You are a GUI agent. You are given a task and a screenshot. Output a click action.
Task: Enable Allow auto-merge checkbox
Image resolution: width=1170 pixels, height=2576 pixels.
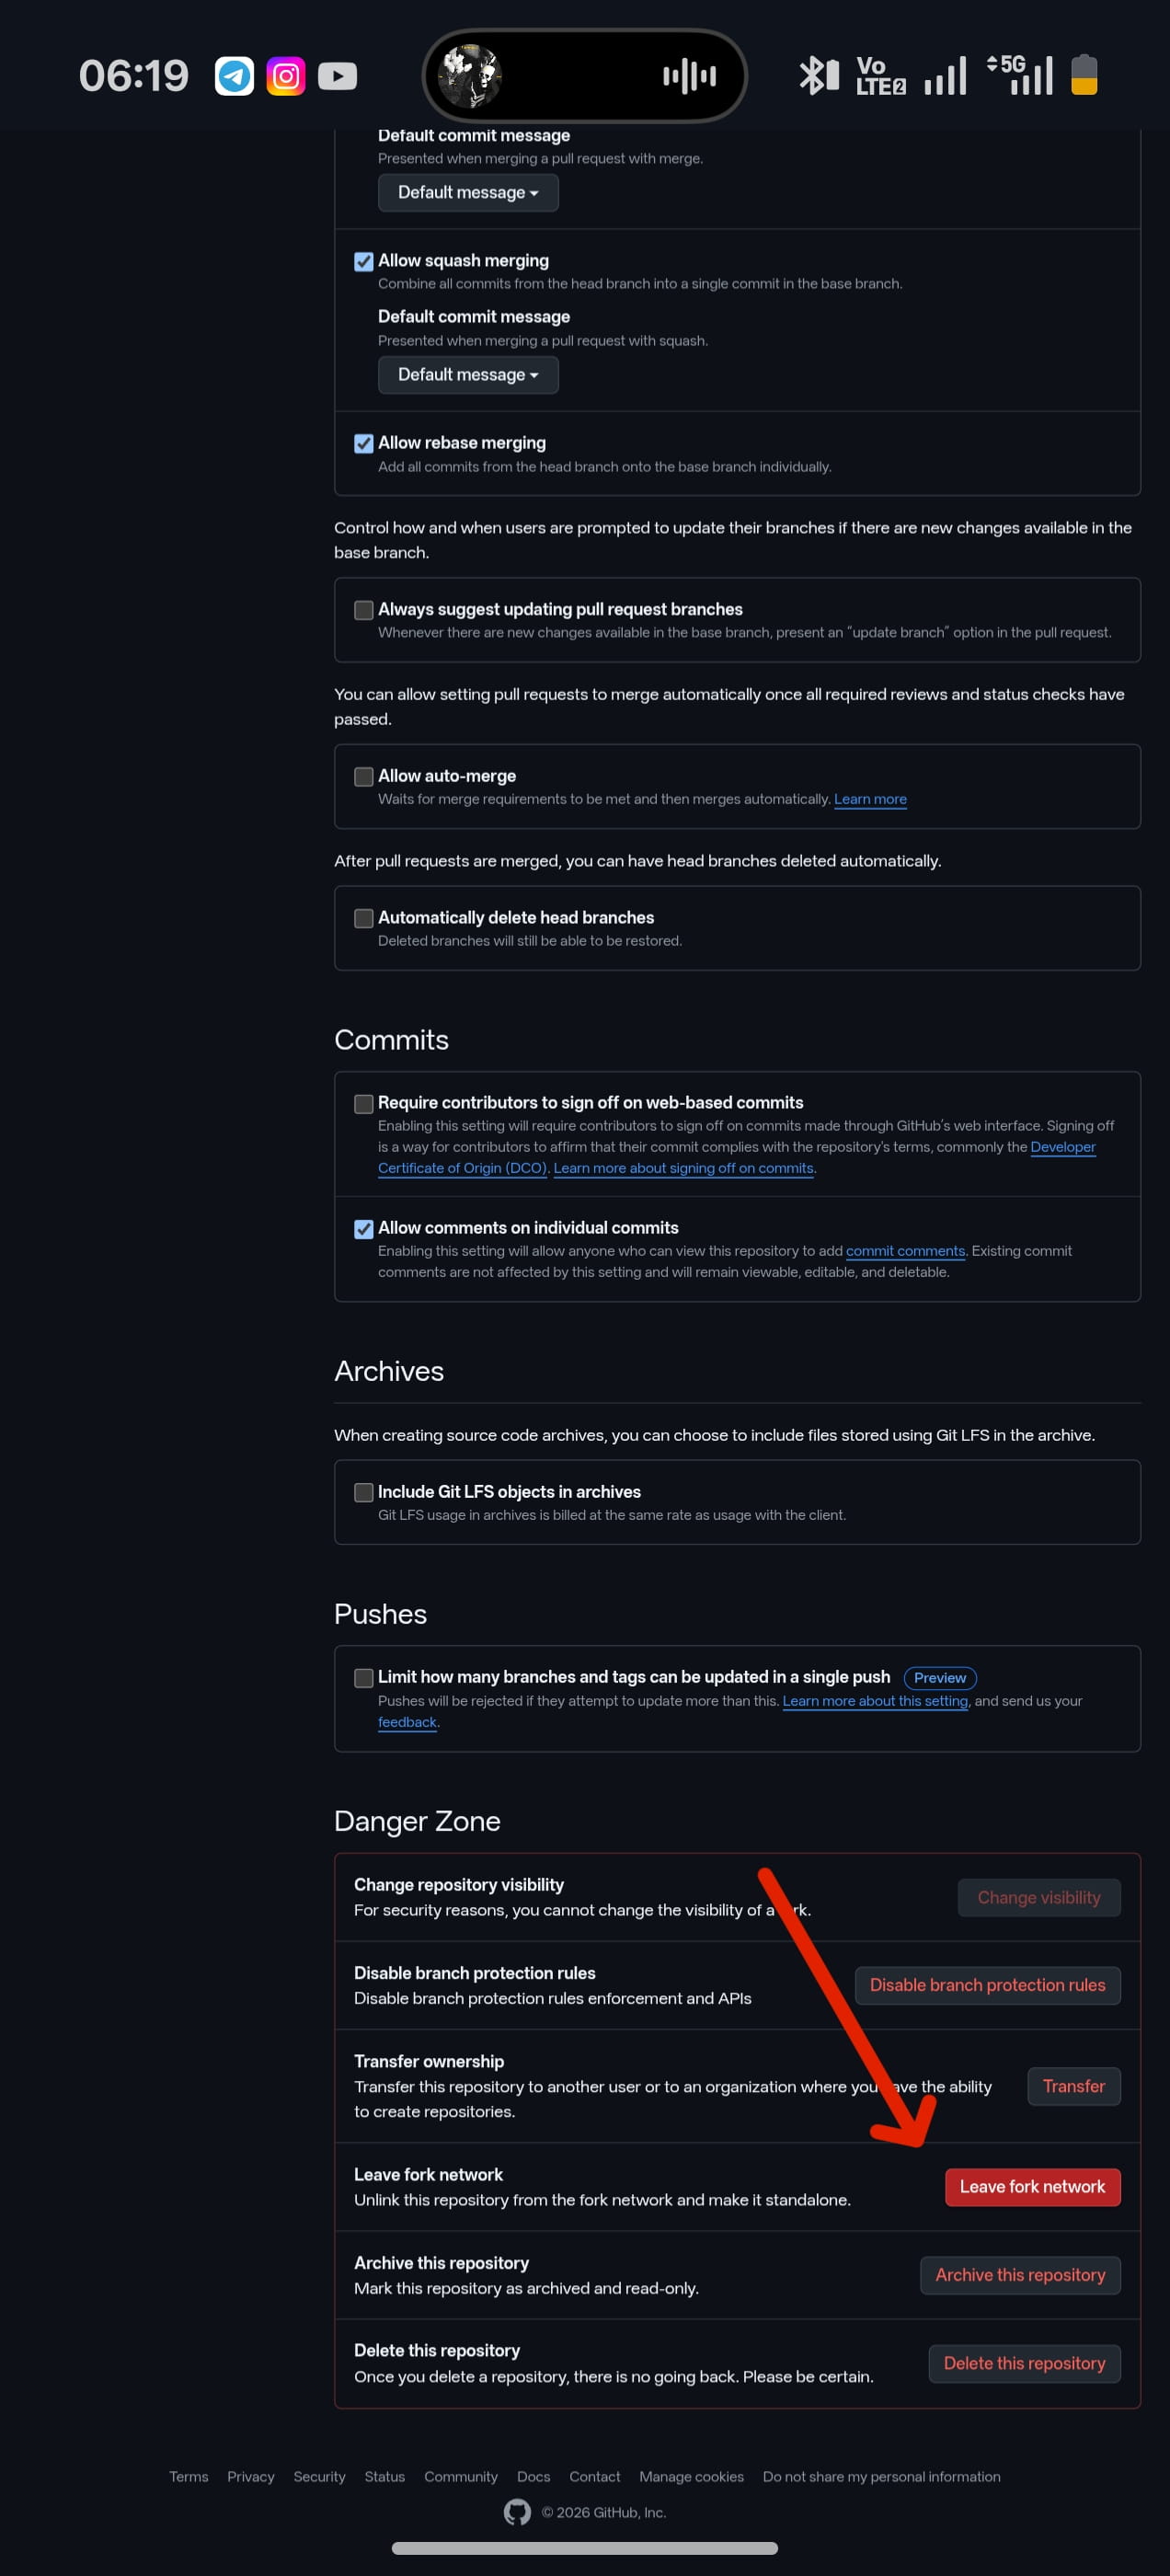(364, 777)
